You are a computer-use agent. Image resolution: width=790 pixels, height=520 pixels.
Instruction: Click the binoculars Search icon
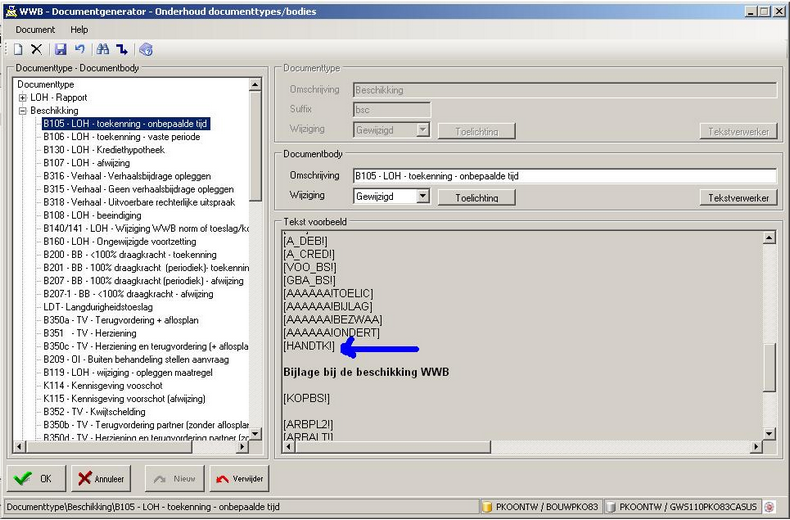tap(103, 49)
